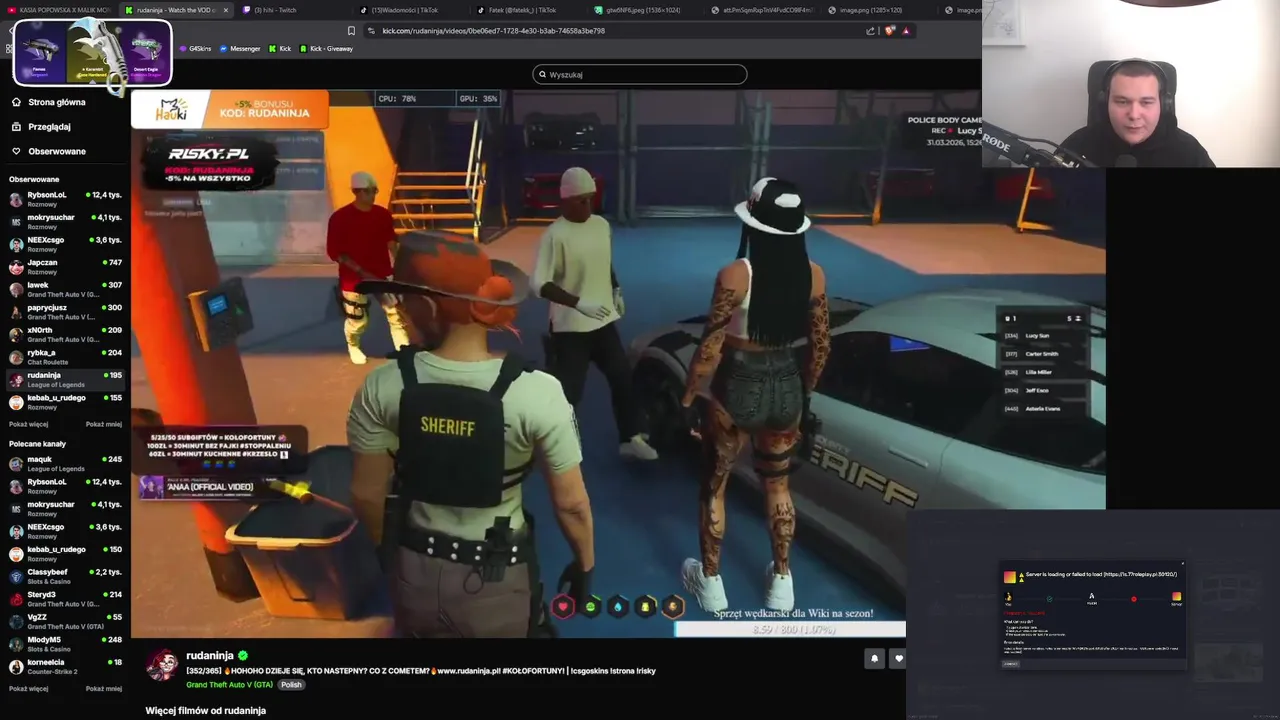The image size is (1280, 720).
Task: Open the Classybeef recommended channel
Action: 66,576
